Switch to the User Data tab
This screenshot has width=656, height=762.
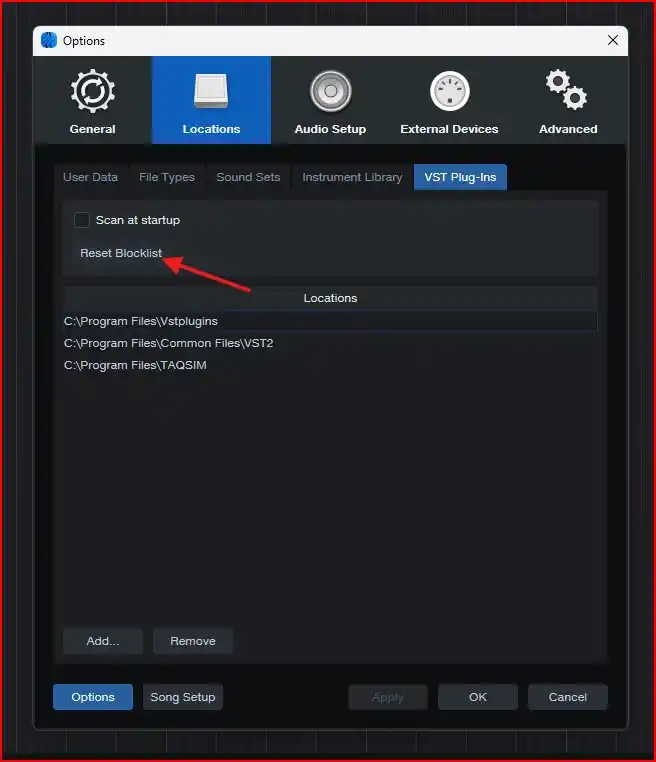coord(90,177)
